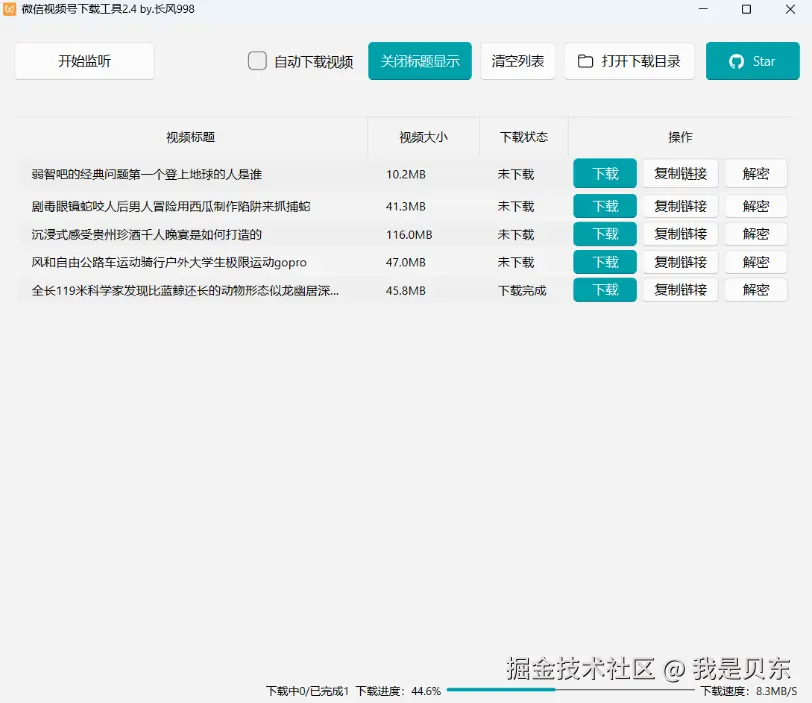Close the 微信视频号下载工具 window
Image resolution: width=812 pixels, height=703 pixels.
[790, 9]
